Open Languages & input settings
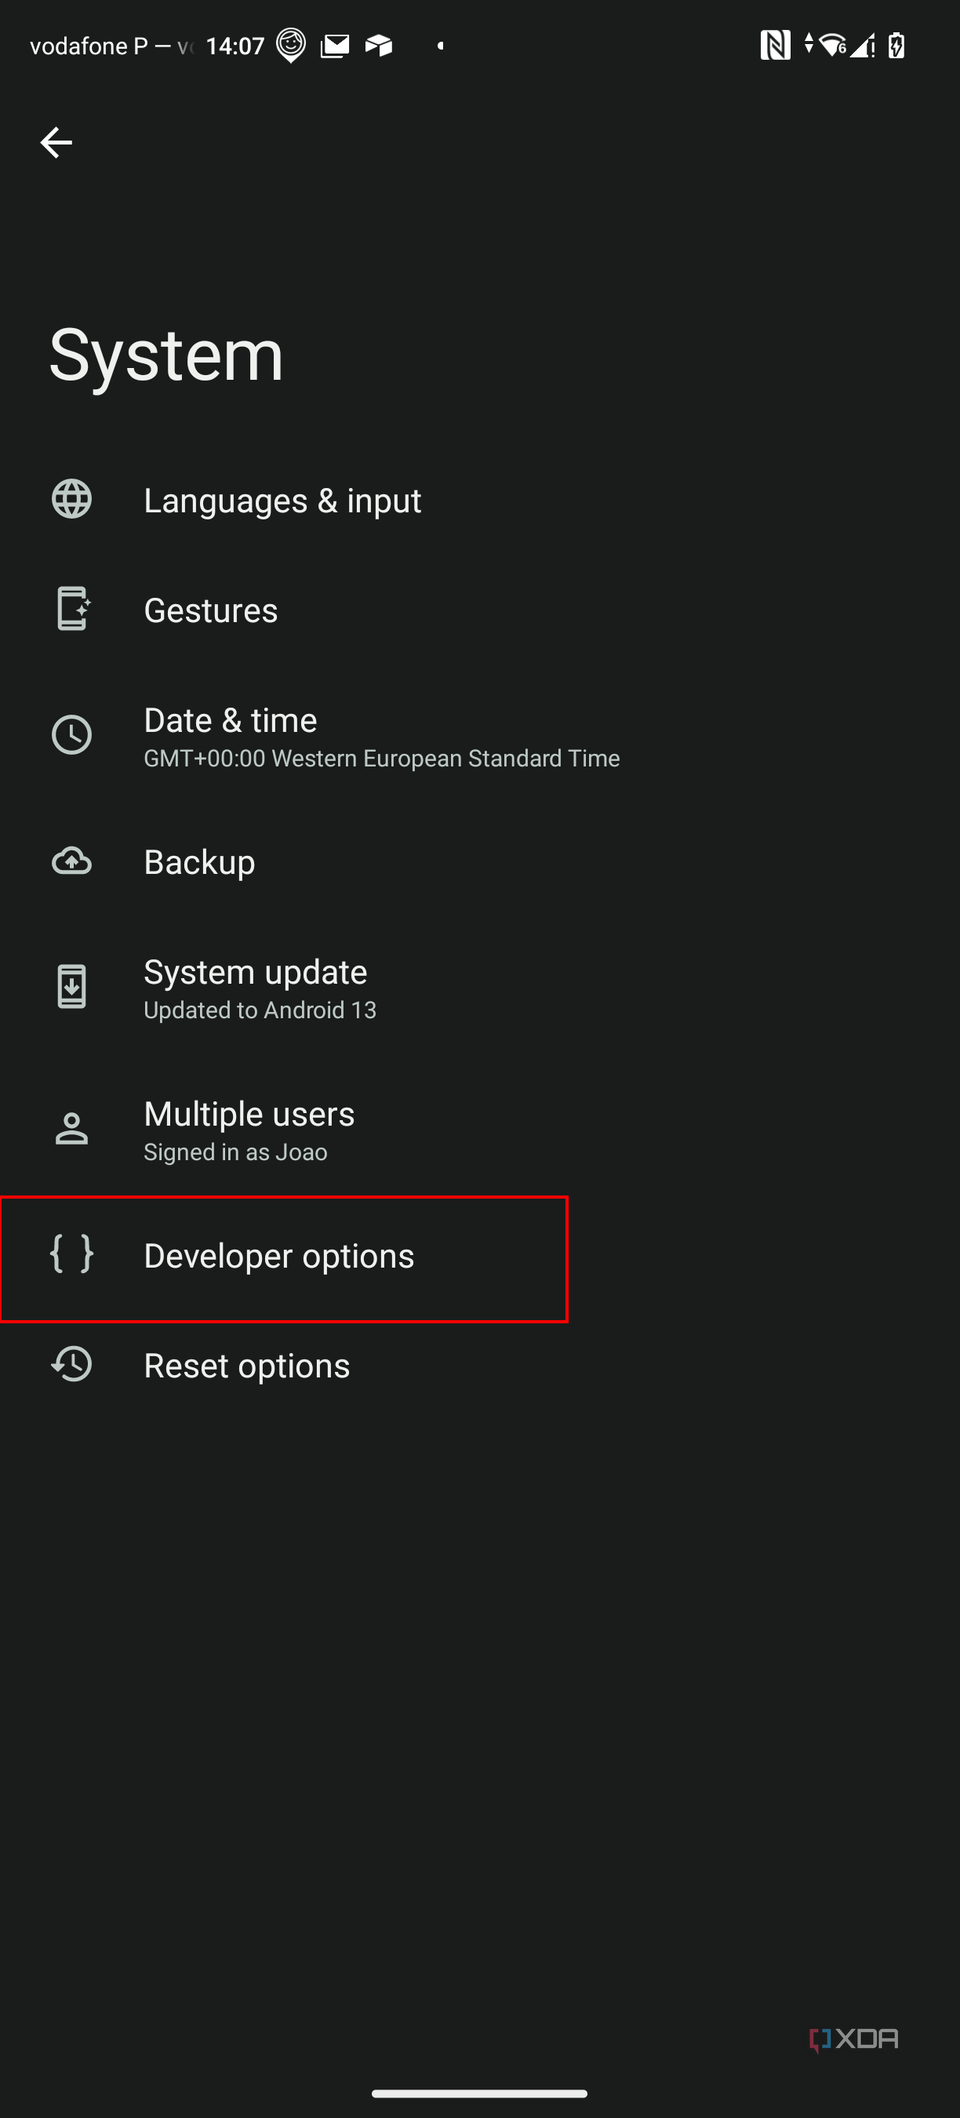960x2118 pixels. [x=283, y=501]
